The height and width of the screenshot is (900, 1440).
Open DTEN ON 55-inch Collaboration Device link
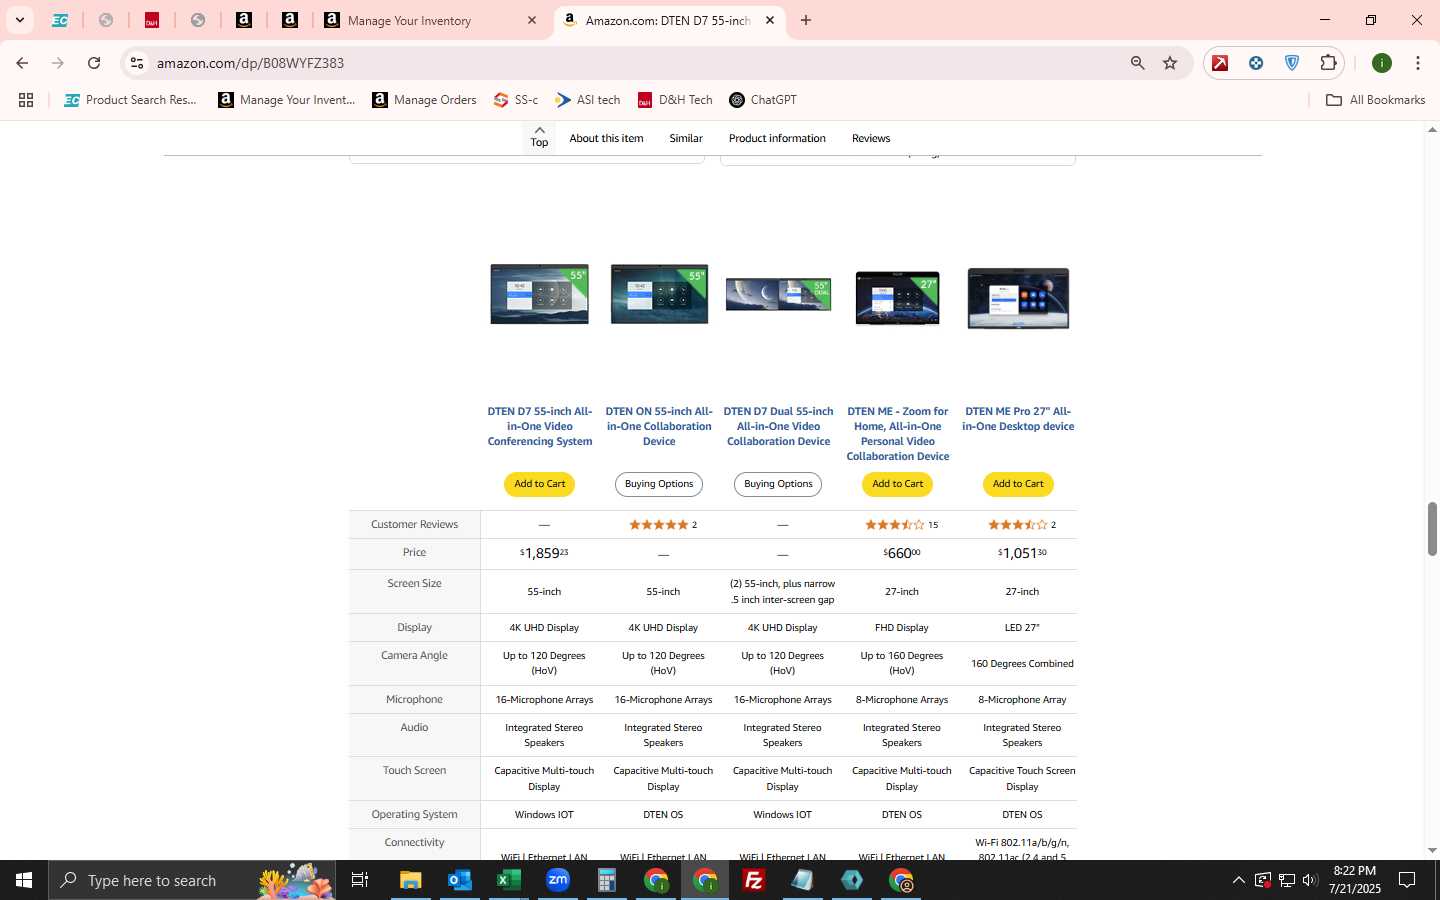point(659,426)
